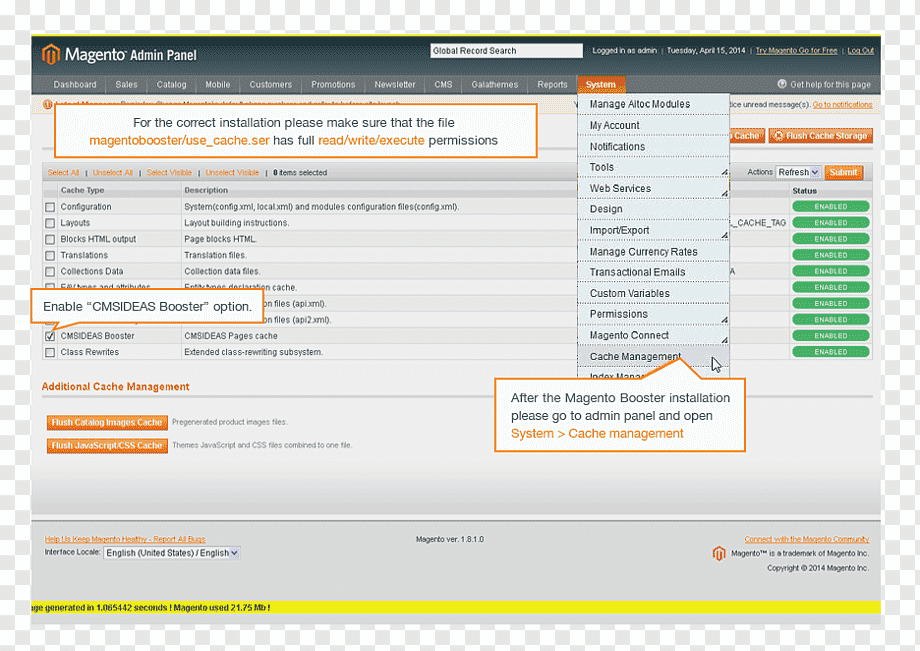
Task: Check the Class Rewrites checkbox
Action: point(50,352)
